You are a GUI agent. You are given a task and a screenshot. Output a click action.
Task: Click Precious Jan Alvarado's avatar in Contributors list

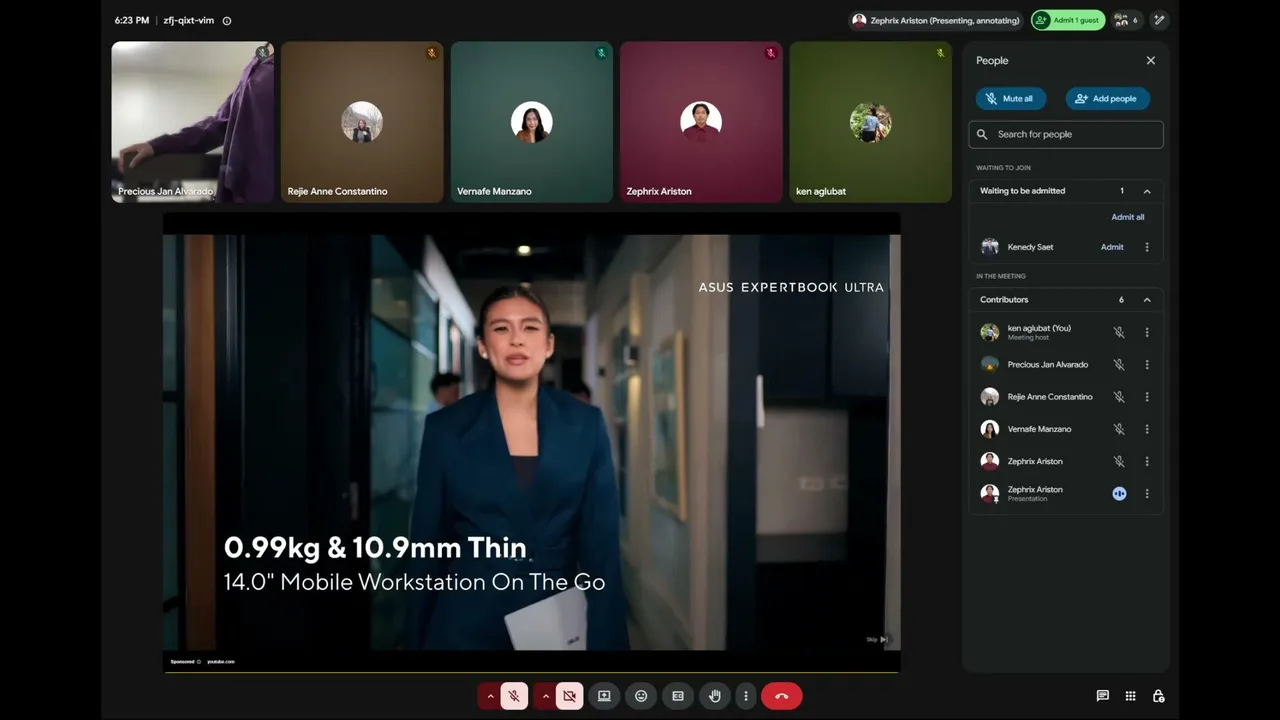[990, 365]
